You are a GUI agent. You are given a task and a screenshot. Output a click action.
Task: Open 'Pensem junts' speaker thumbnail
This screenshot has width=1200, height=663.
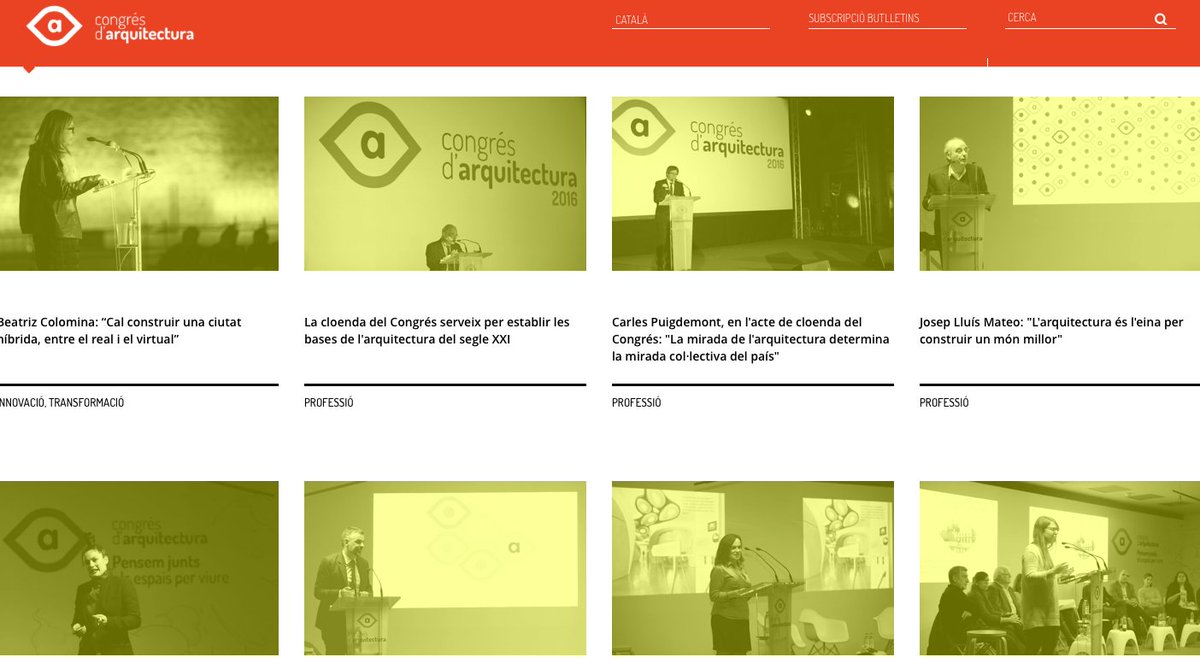[x=139, y=568]
